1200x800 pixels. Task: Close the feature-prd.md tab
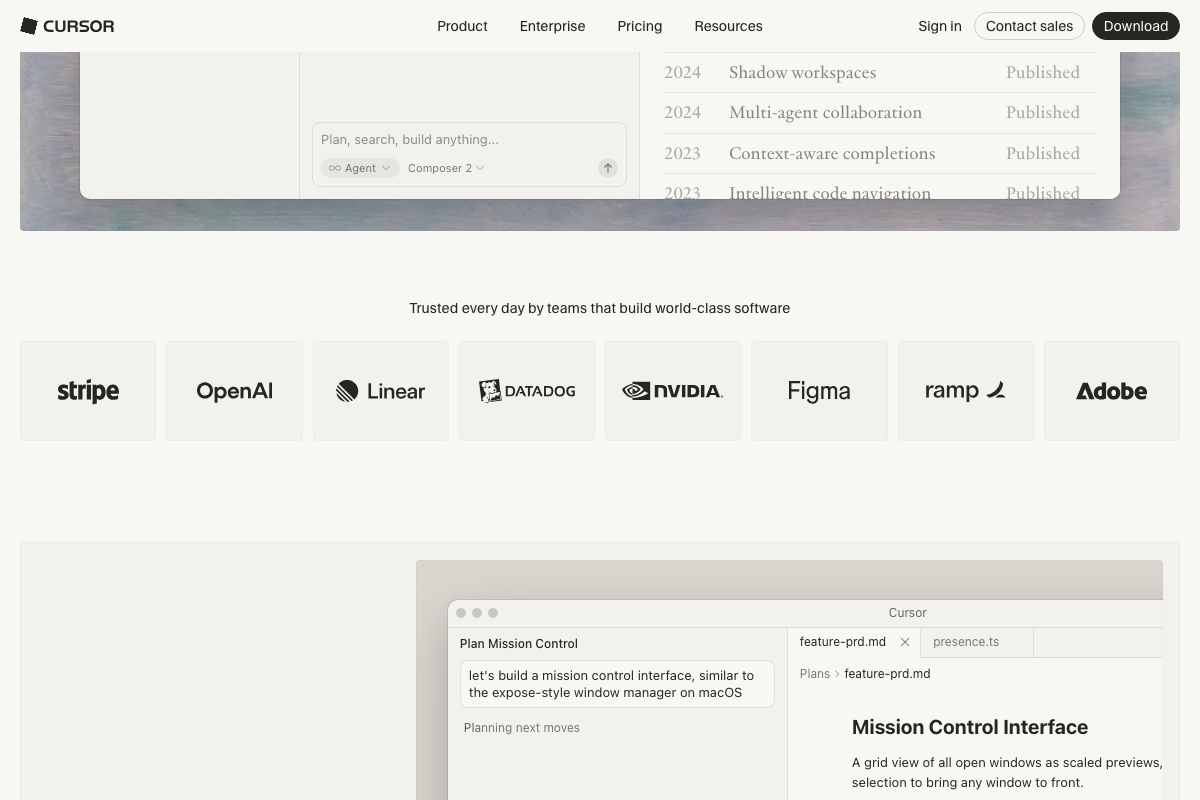tap(905, 642)
